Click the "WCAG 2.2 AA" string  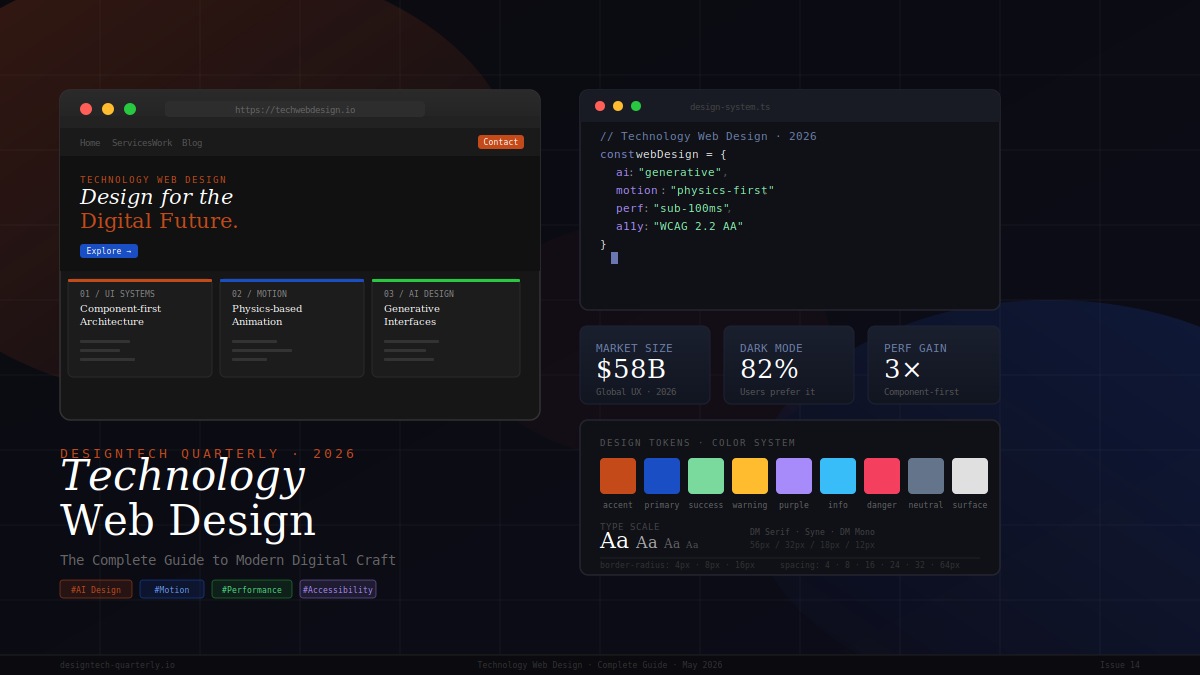point(698,226)
